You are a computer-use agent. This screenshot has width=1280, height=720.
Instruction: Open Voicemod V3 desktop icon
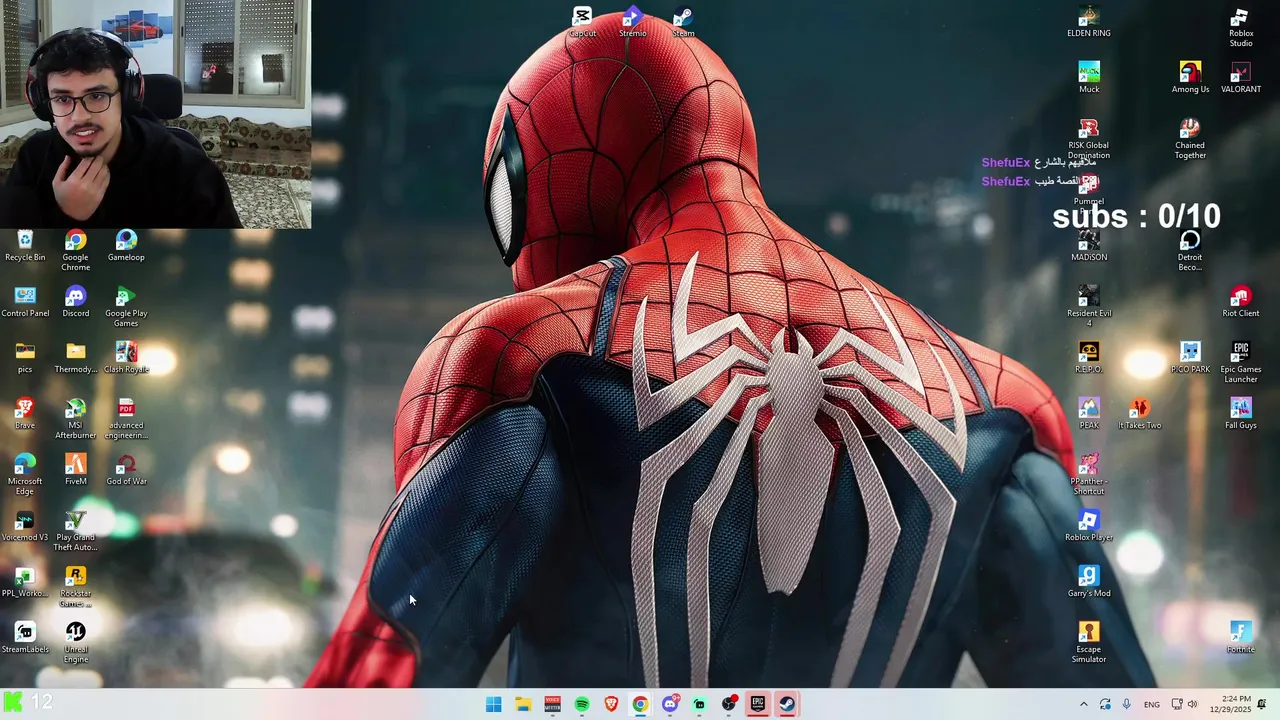point(25,526)
